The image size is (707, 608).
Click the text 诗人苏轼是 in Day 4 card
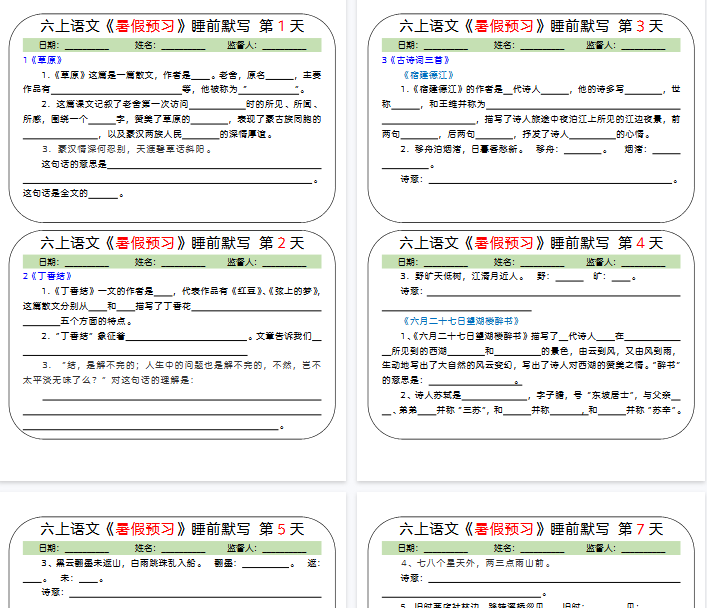438,396
